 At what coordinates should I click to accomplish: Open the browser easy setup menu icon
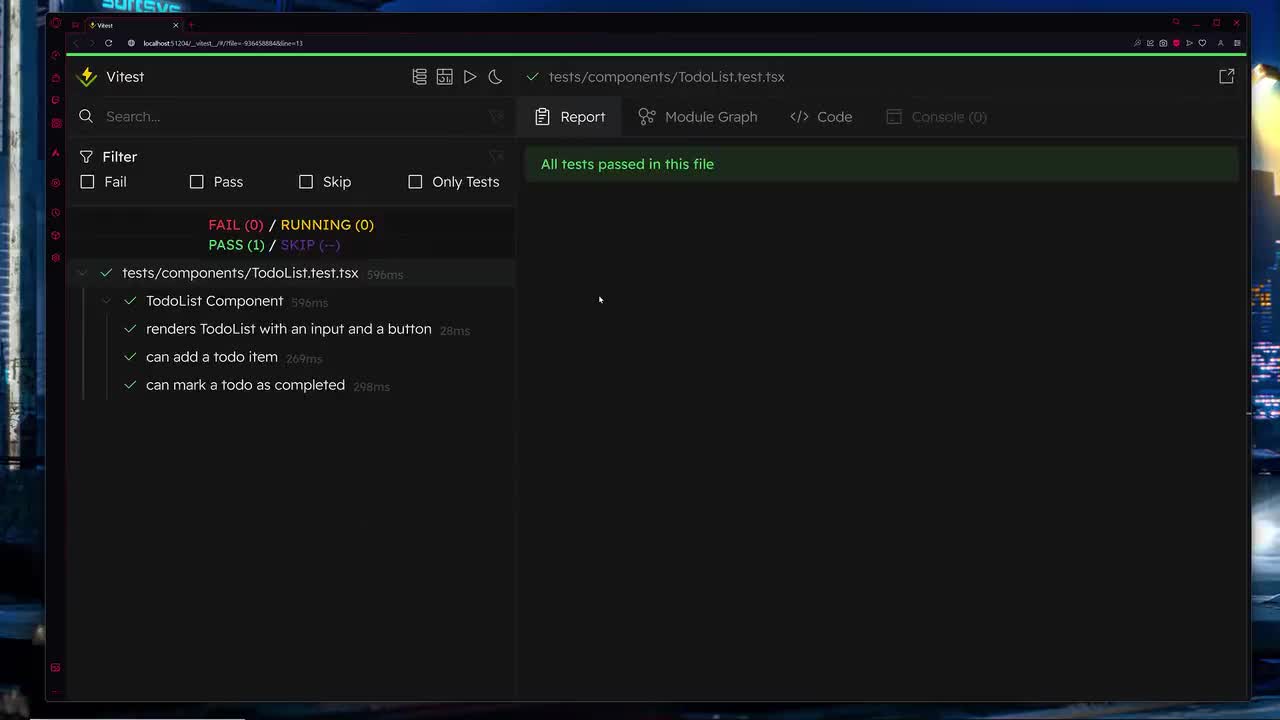click(x=1237, y=43)
